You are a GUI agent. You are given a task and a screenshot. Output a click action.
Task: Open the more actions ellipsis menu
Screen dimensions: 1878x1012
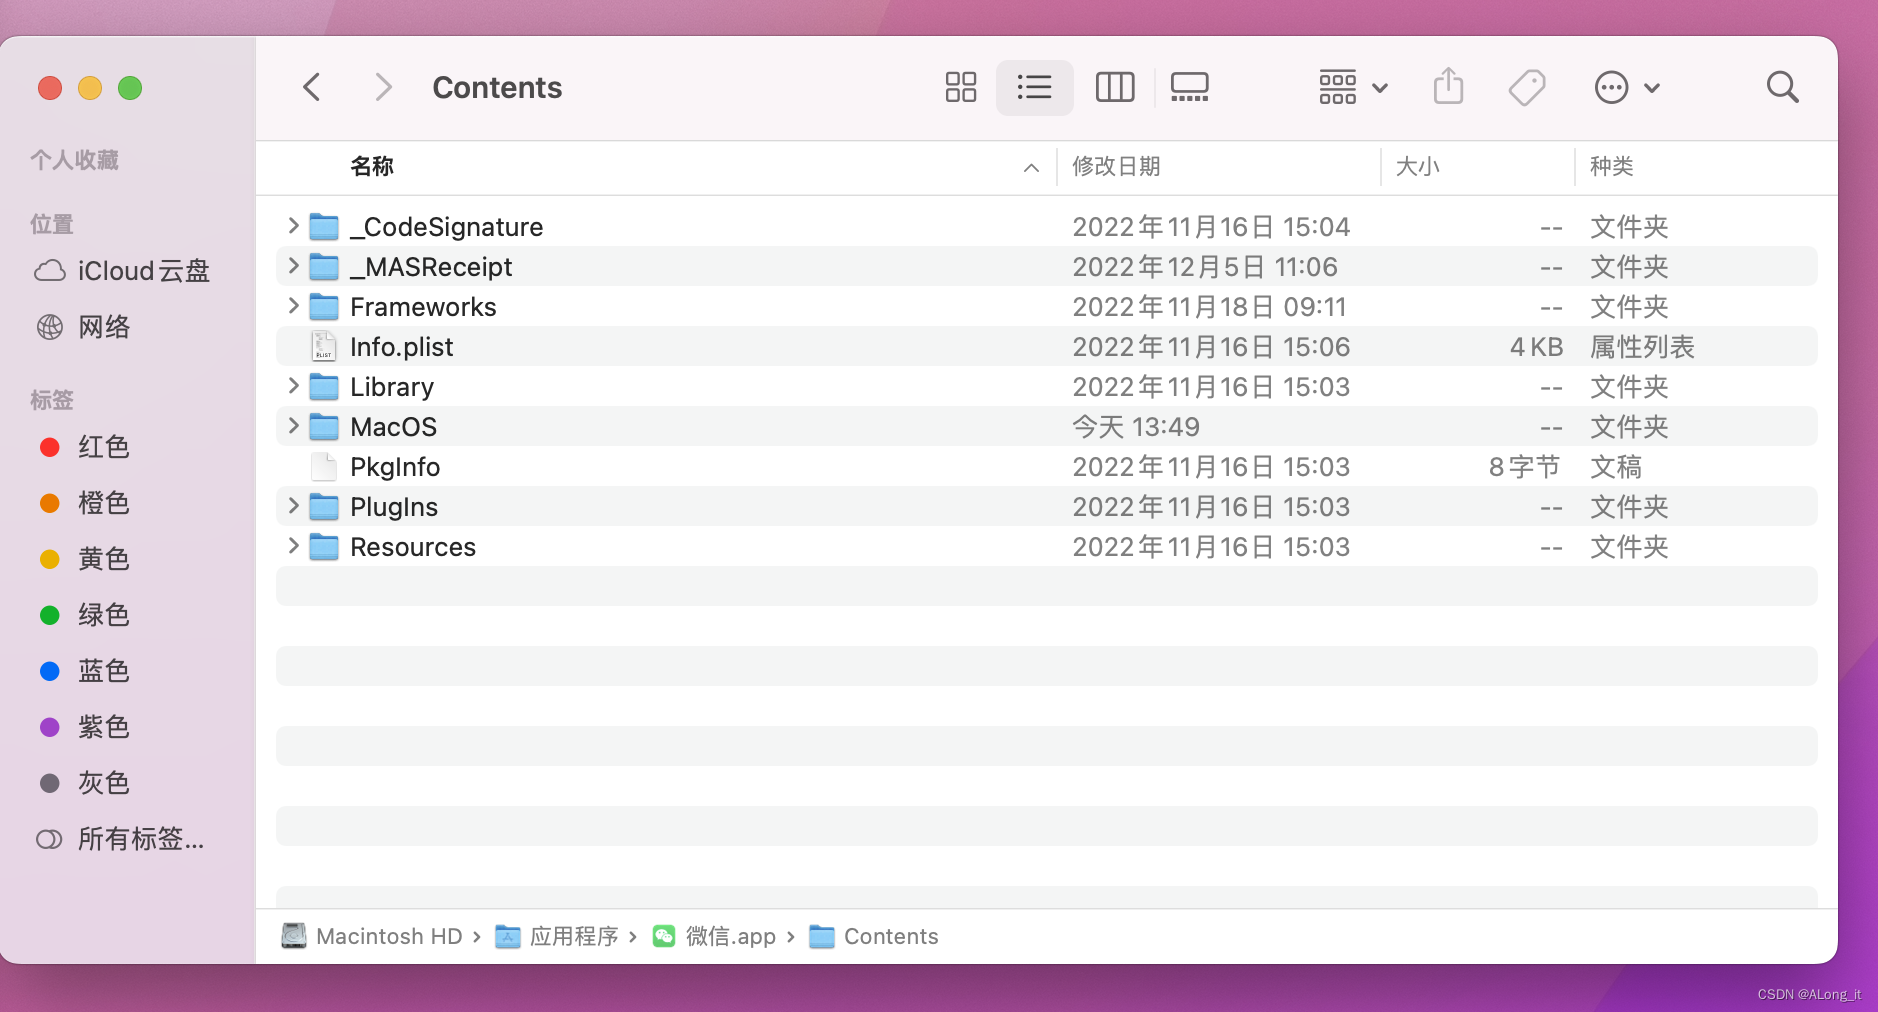pos(1625,88)
